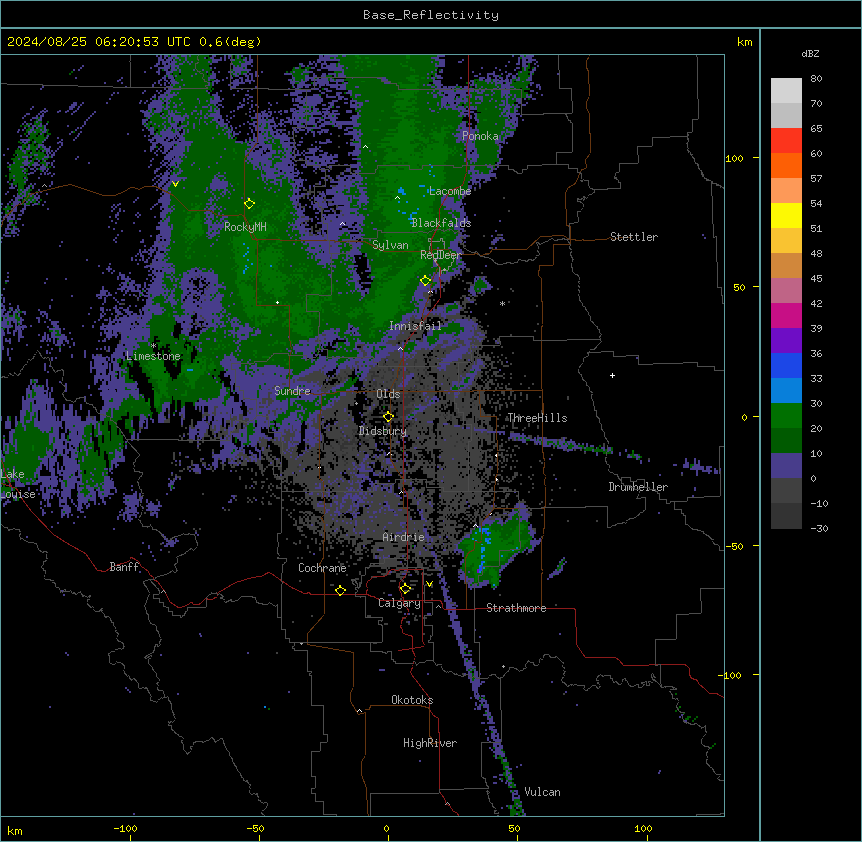
Task: Click the white caret marker west of Lacombe
Action: [397, 198]
